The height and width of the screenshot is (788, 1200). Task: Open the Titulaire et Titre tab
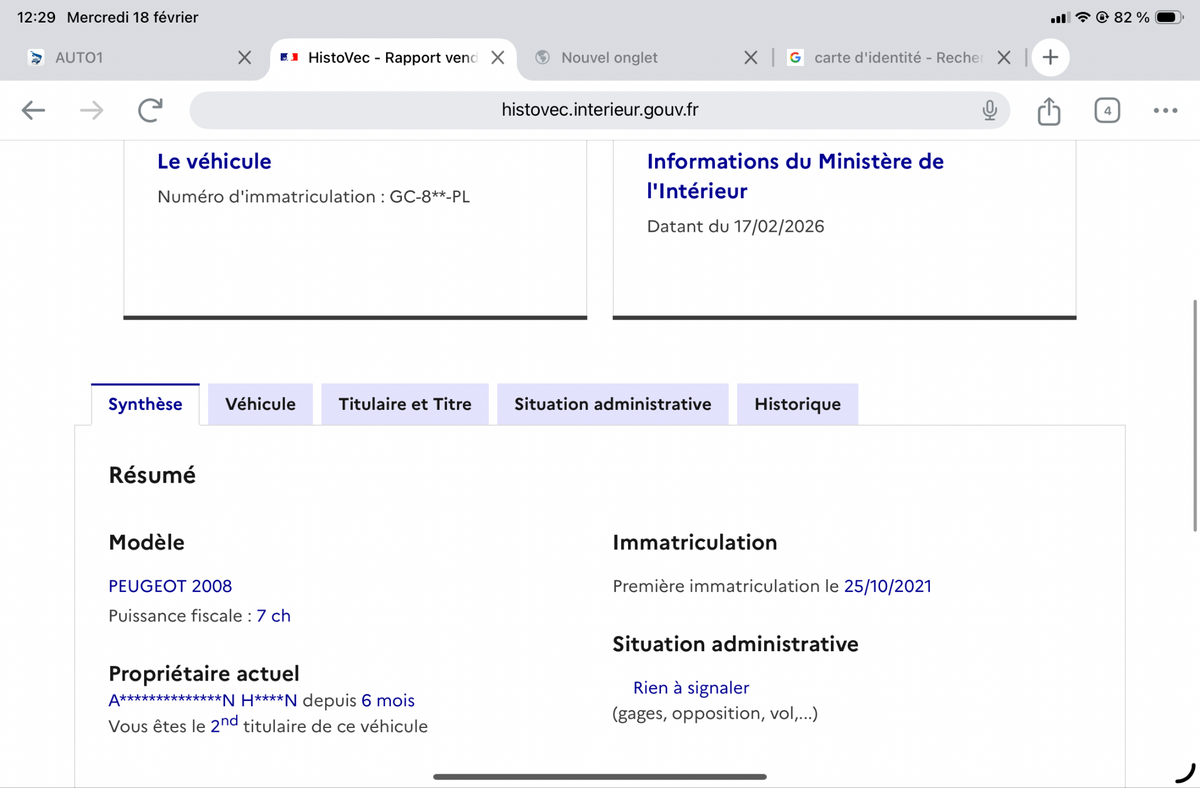[x=405, y=404]
